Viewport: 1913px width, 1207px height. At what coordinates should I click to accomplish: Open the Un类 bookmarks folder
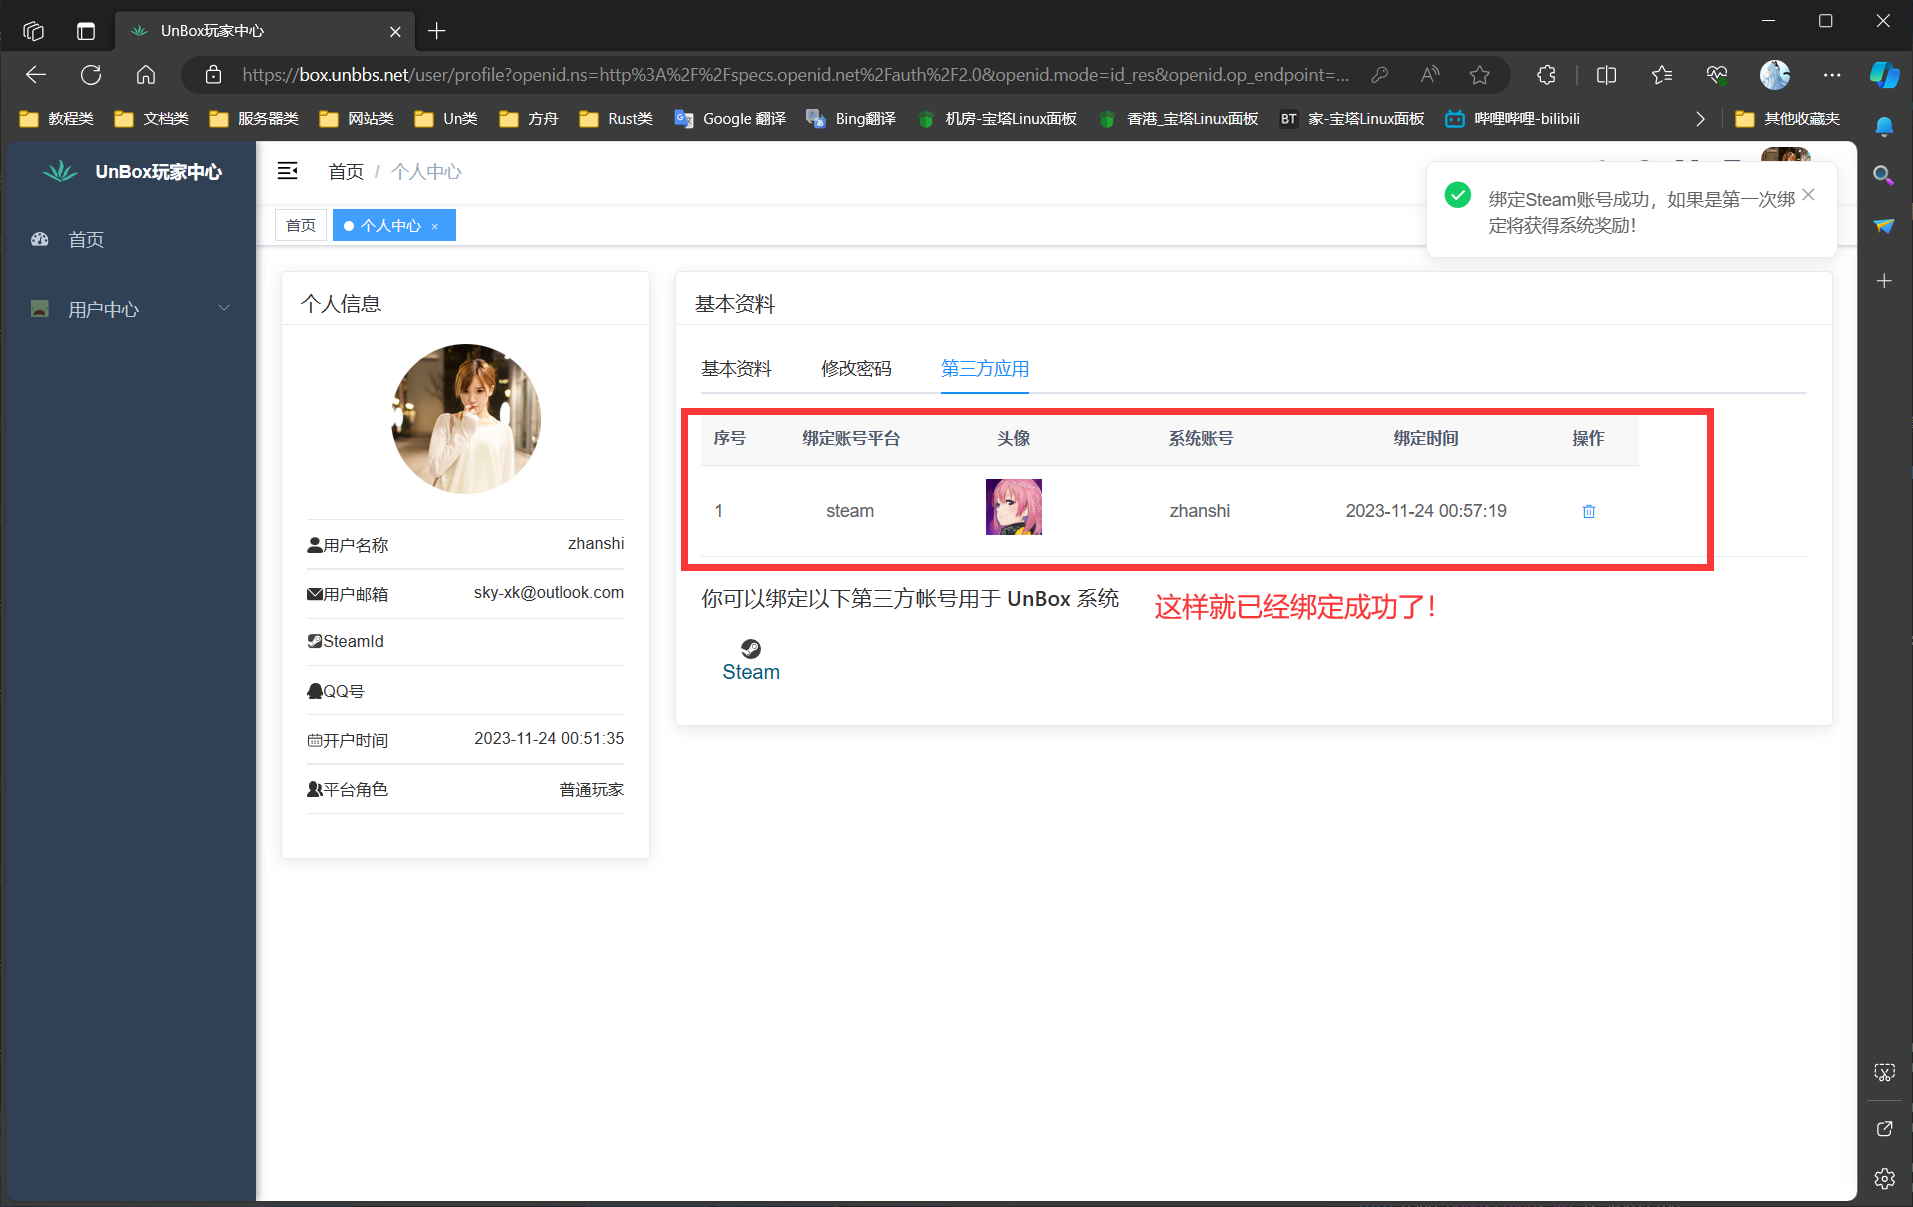pyautogui.click(x=446, y=119)
